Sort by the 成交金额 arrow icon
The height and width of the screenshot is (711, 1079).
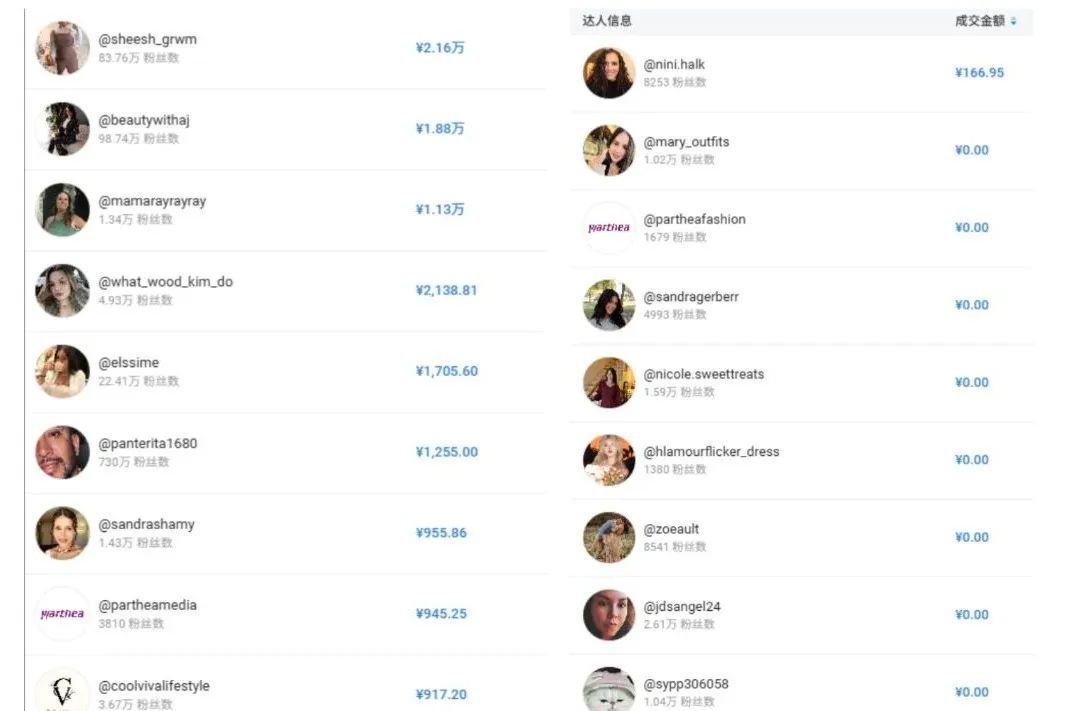click(1013, 21)
